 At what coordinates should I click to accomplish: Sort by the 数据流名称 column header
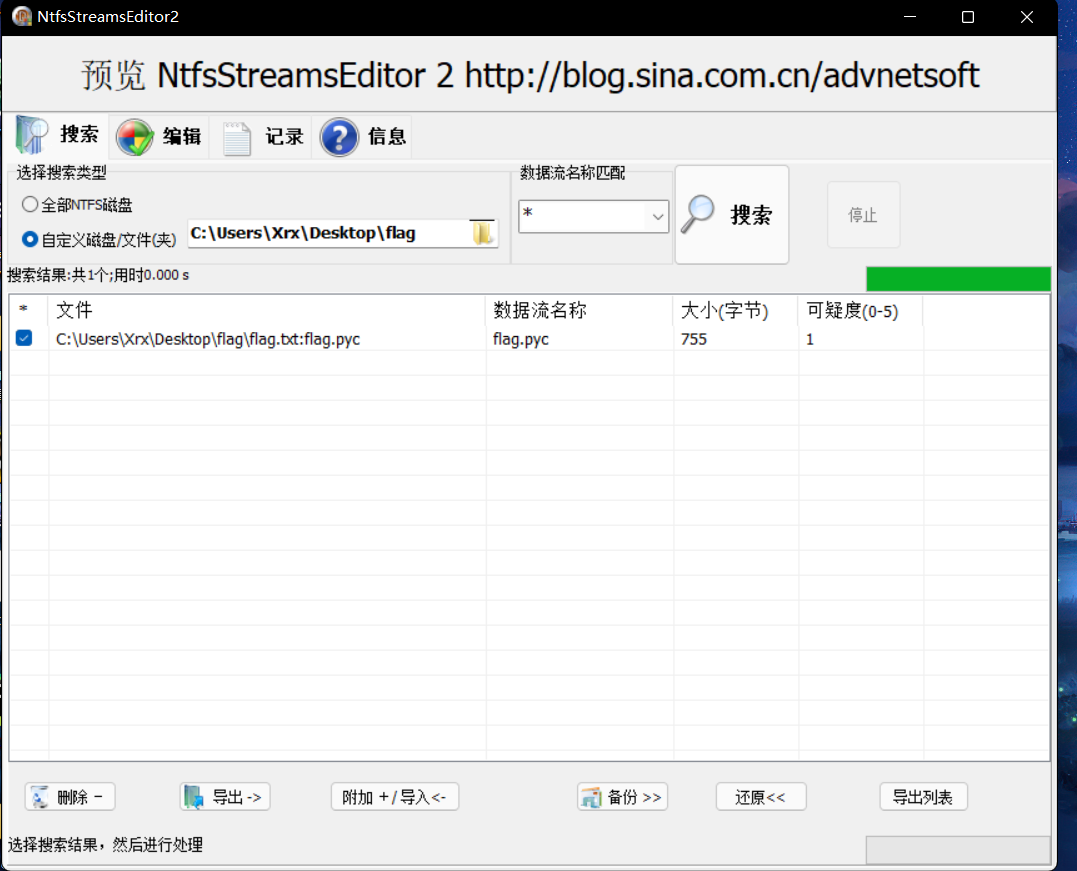coord(579,310)
